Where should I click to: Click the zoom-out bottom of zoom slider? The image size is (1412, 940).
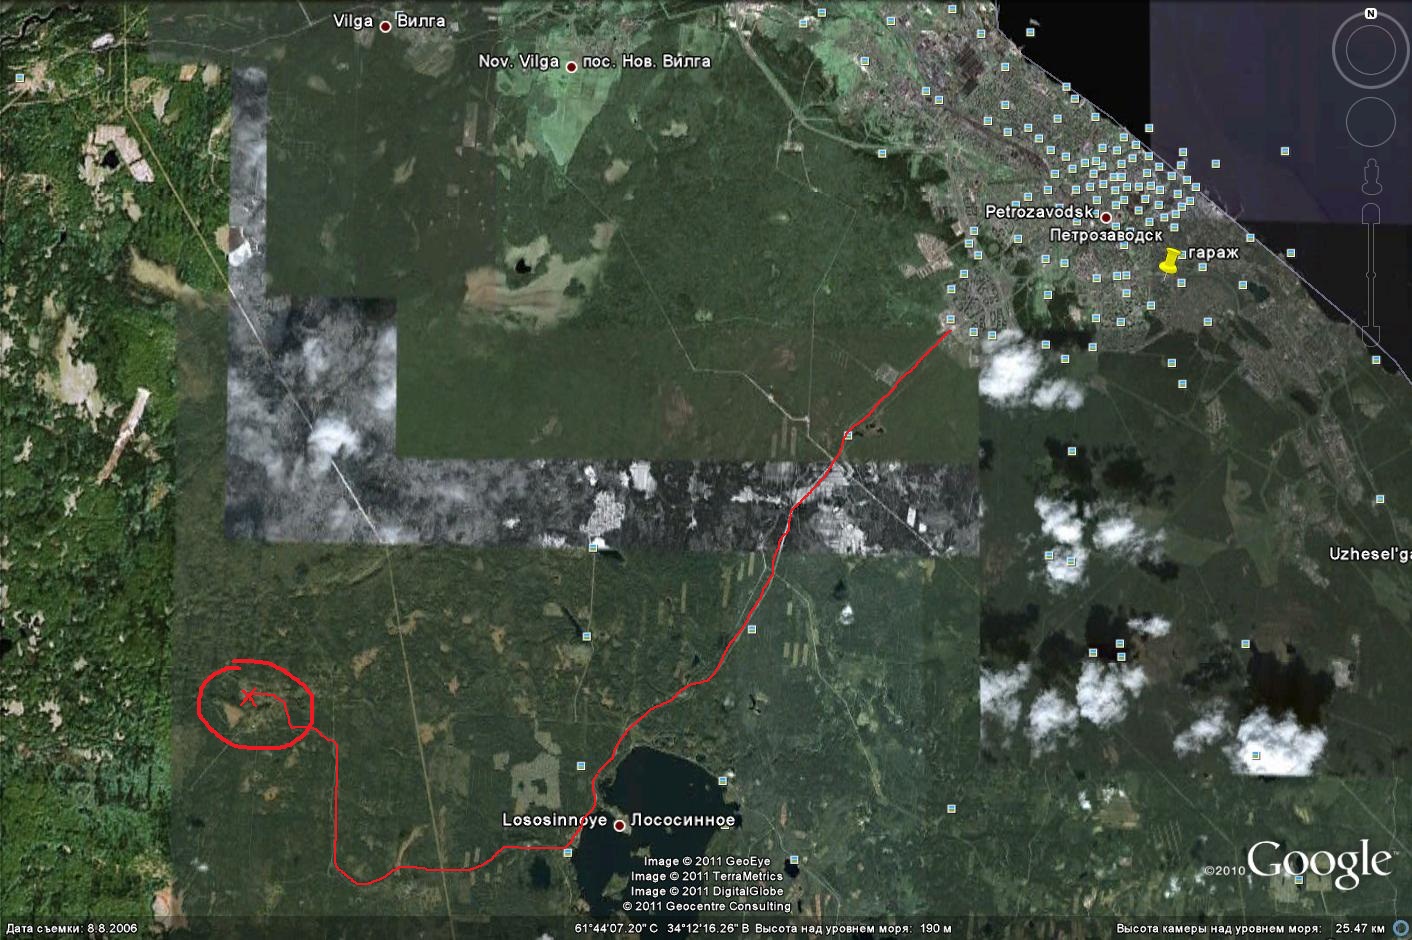click(x=1371, y=334)
